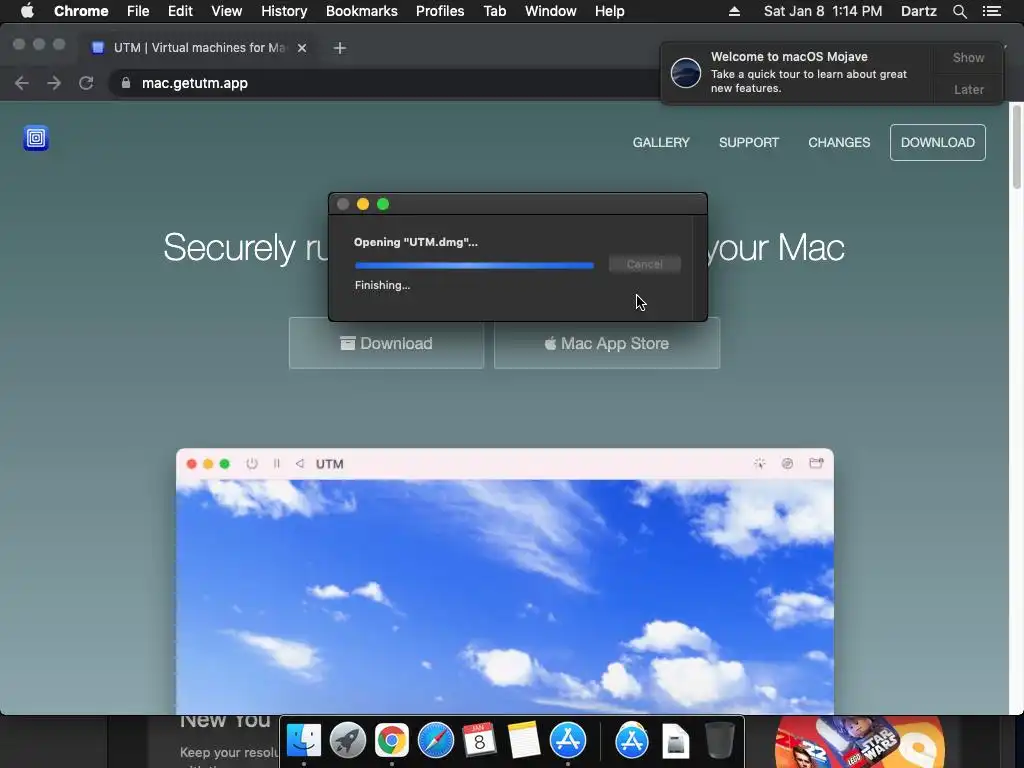The image size is (1024, 768).
Task: Open the Edit menu
Action: coord(180,11)
